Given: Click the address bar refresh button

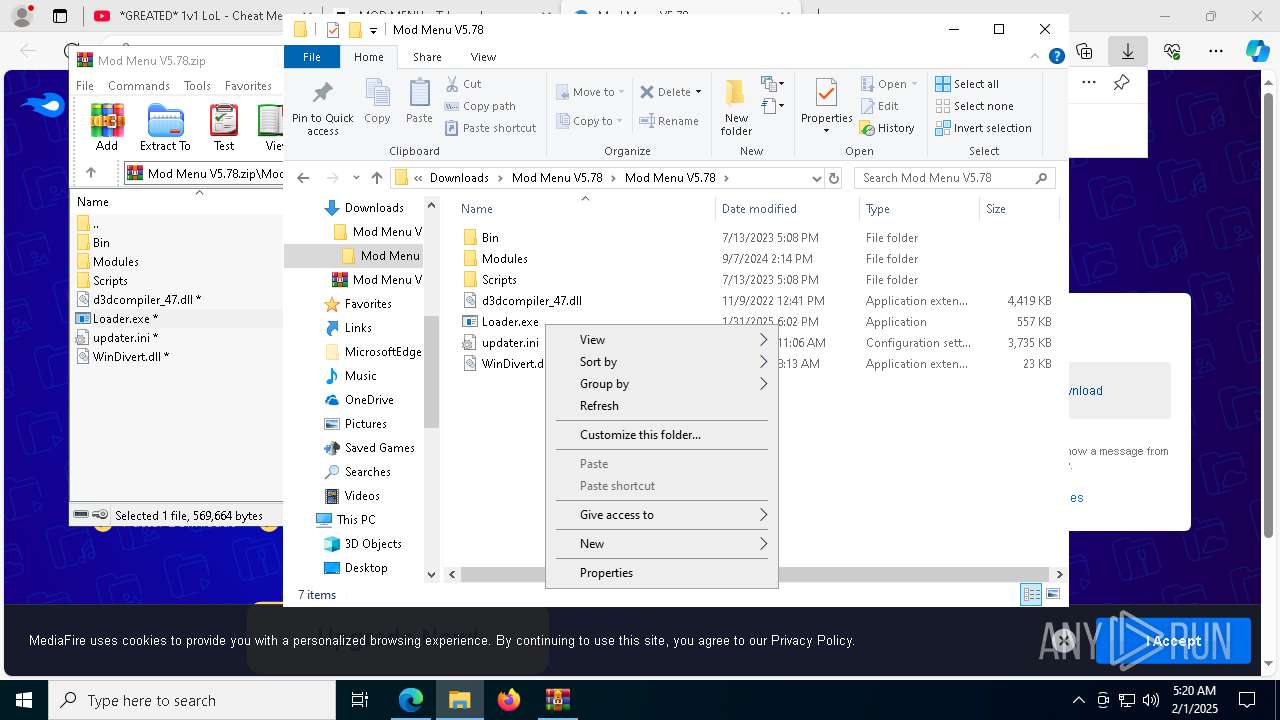Looking at the screenshot, I should click(834, 178).
